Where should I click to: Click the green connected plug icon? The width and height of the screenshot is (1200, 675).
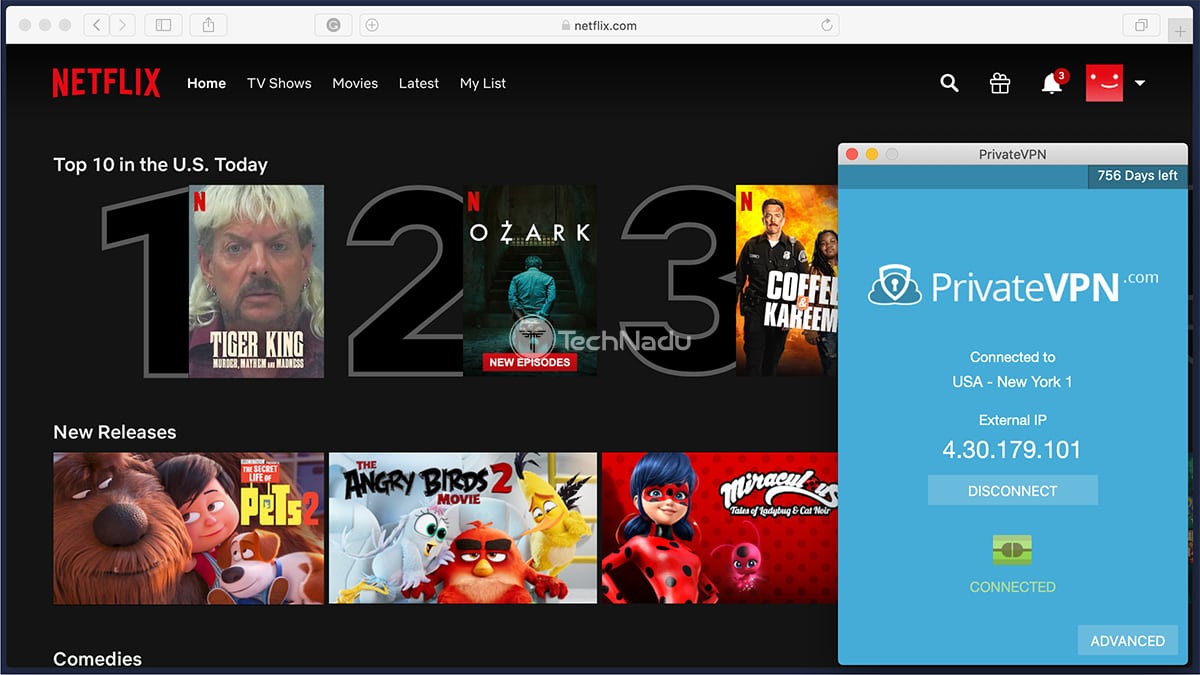click(x=1012, y=552)
